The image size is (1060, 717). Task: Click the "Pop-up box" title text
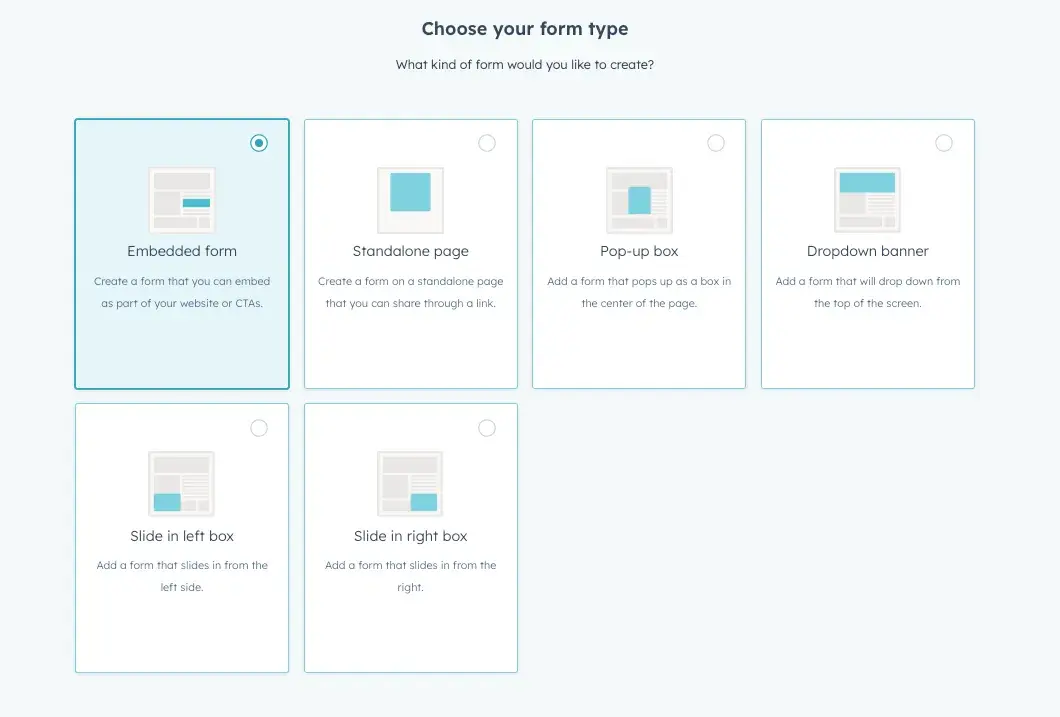point(640,251)
